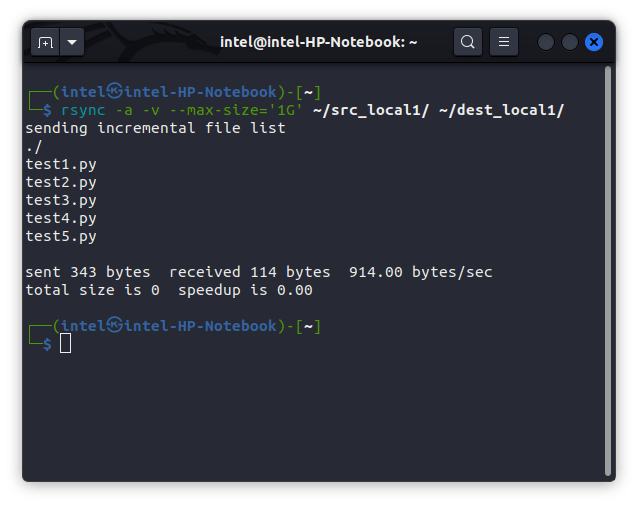The width and height of the screenshot is (638, 506).
Task: Close the terminal with blue X
Action: [594, 42]
